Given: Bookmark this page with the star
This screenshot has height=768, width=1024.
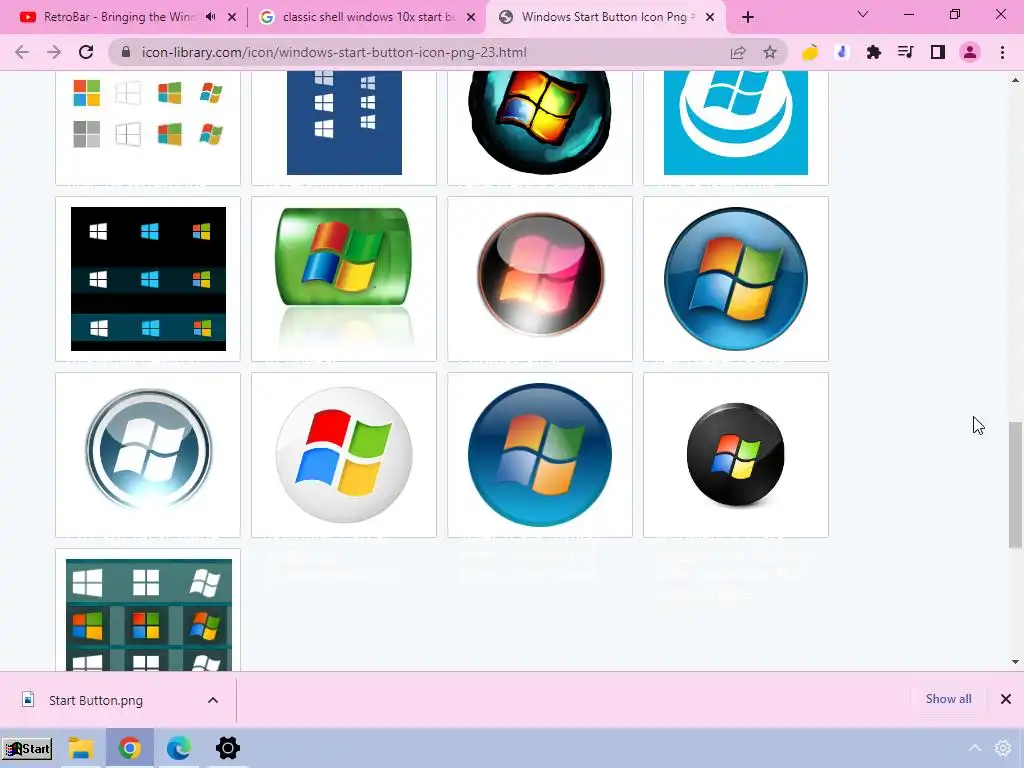Looking at the screenshot, I should pos(770,52).
